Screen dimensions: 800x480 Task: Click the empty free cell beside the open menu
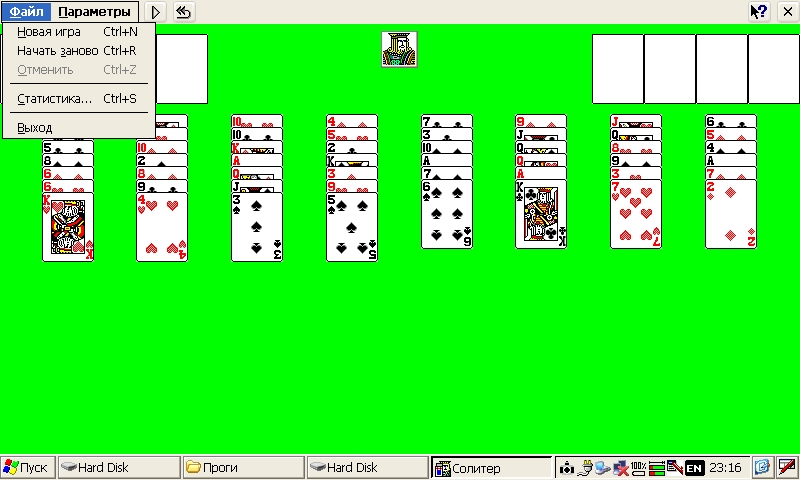(182, 69)
